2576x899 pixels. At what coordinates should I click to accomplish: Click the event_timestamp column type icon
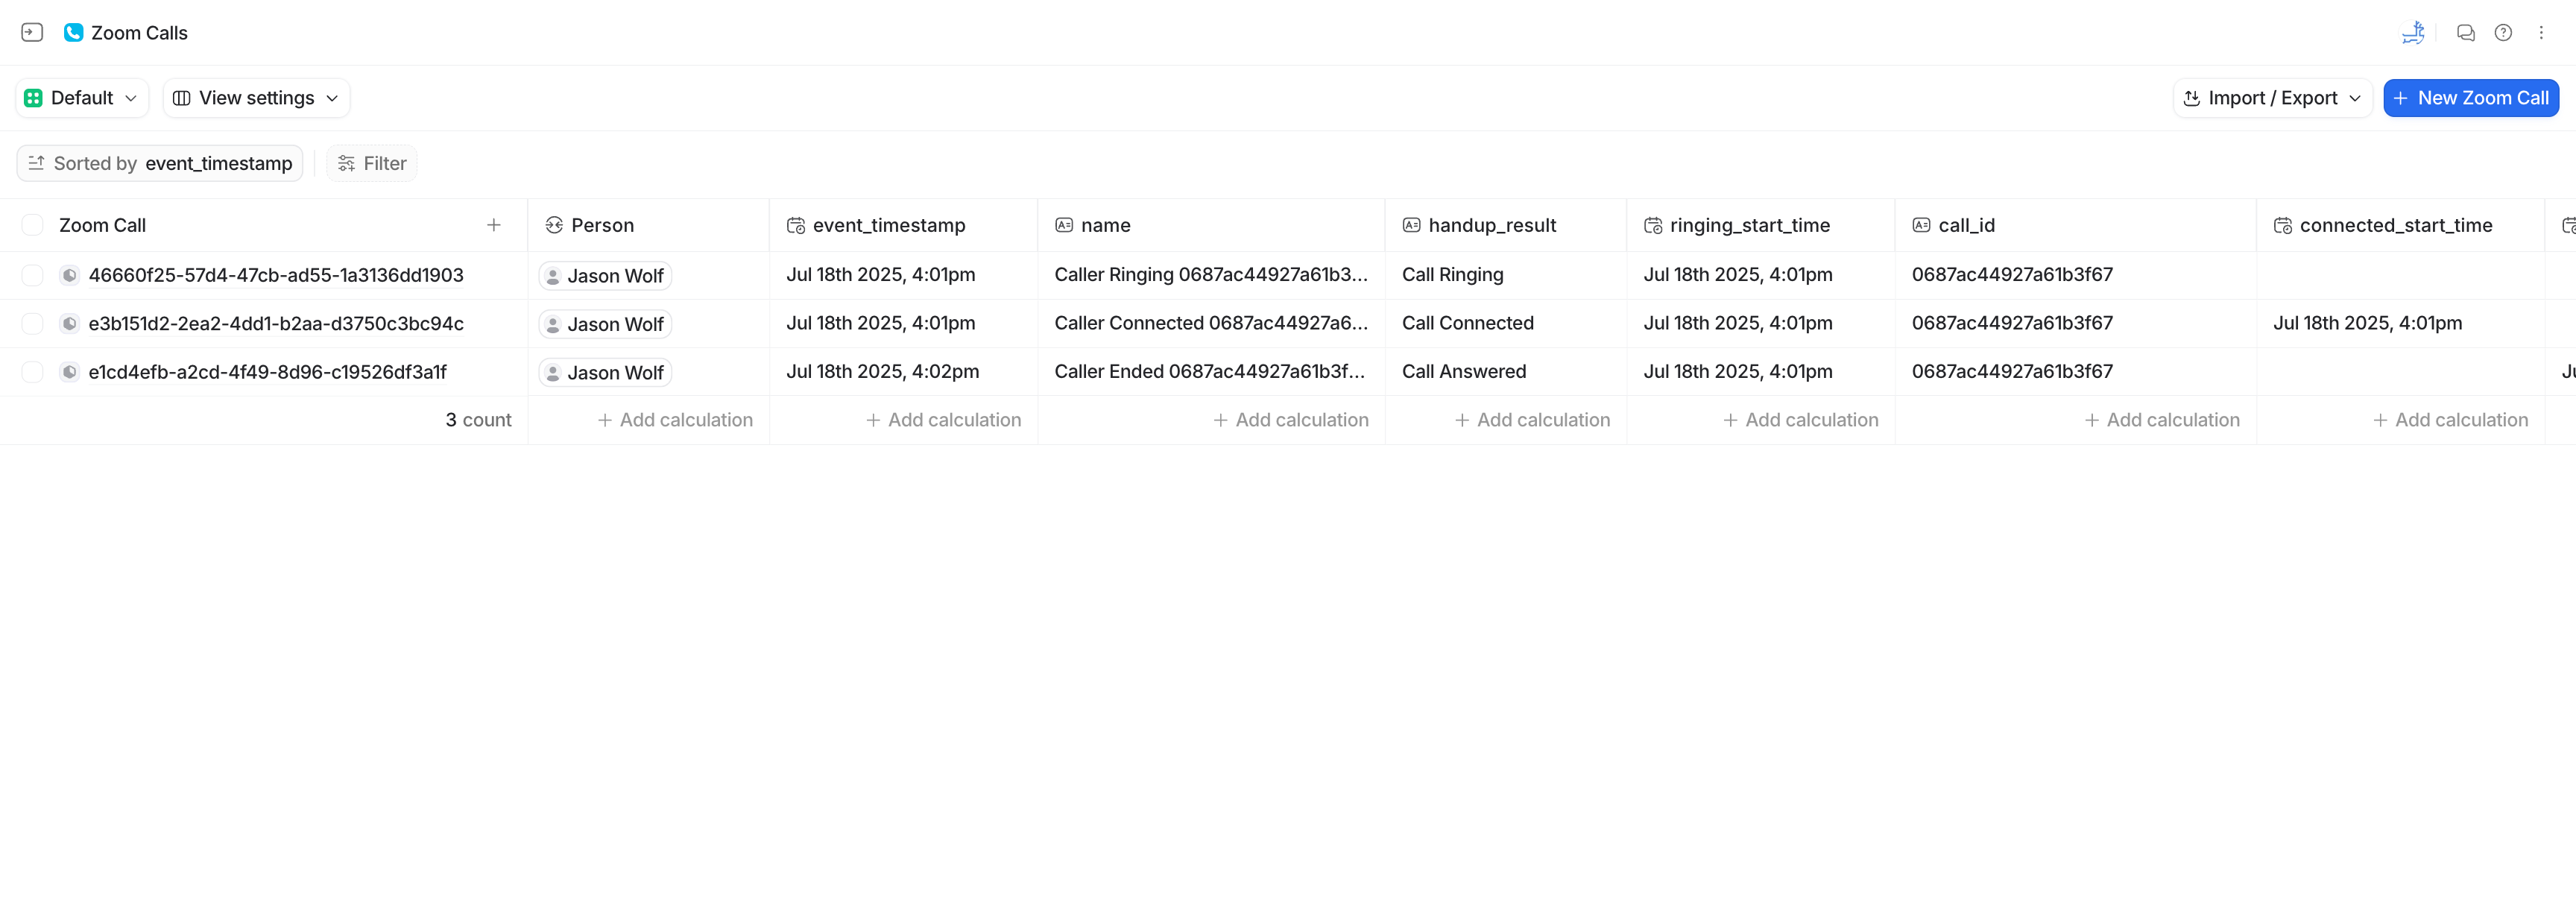point(796,225)
